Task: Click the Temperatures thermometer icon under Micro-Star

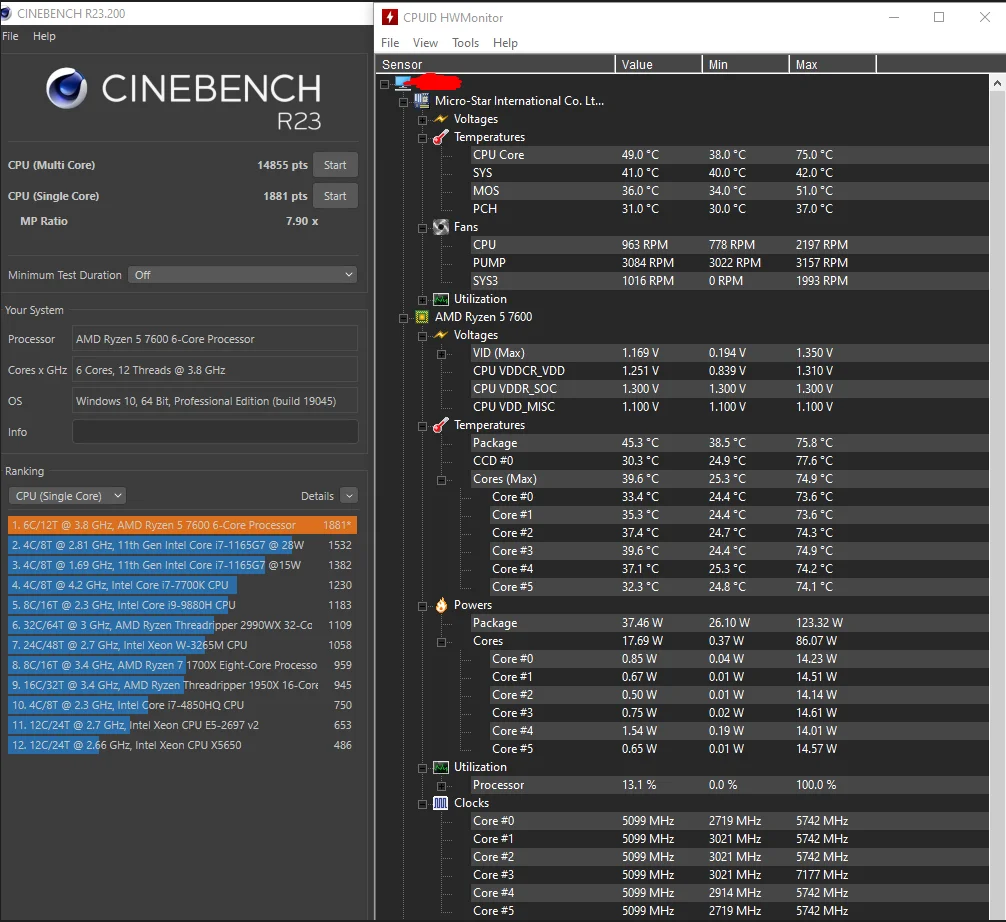Action: click(x=440, y=137)
